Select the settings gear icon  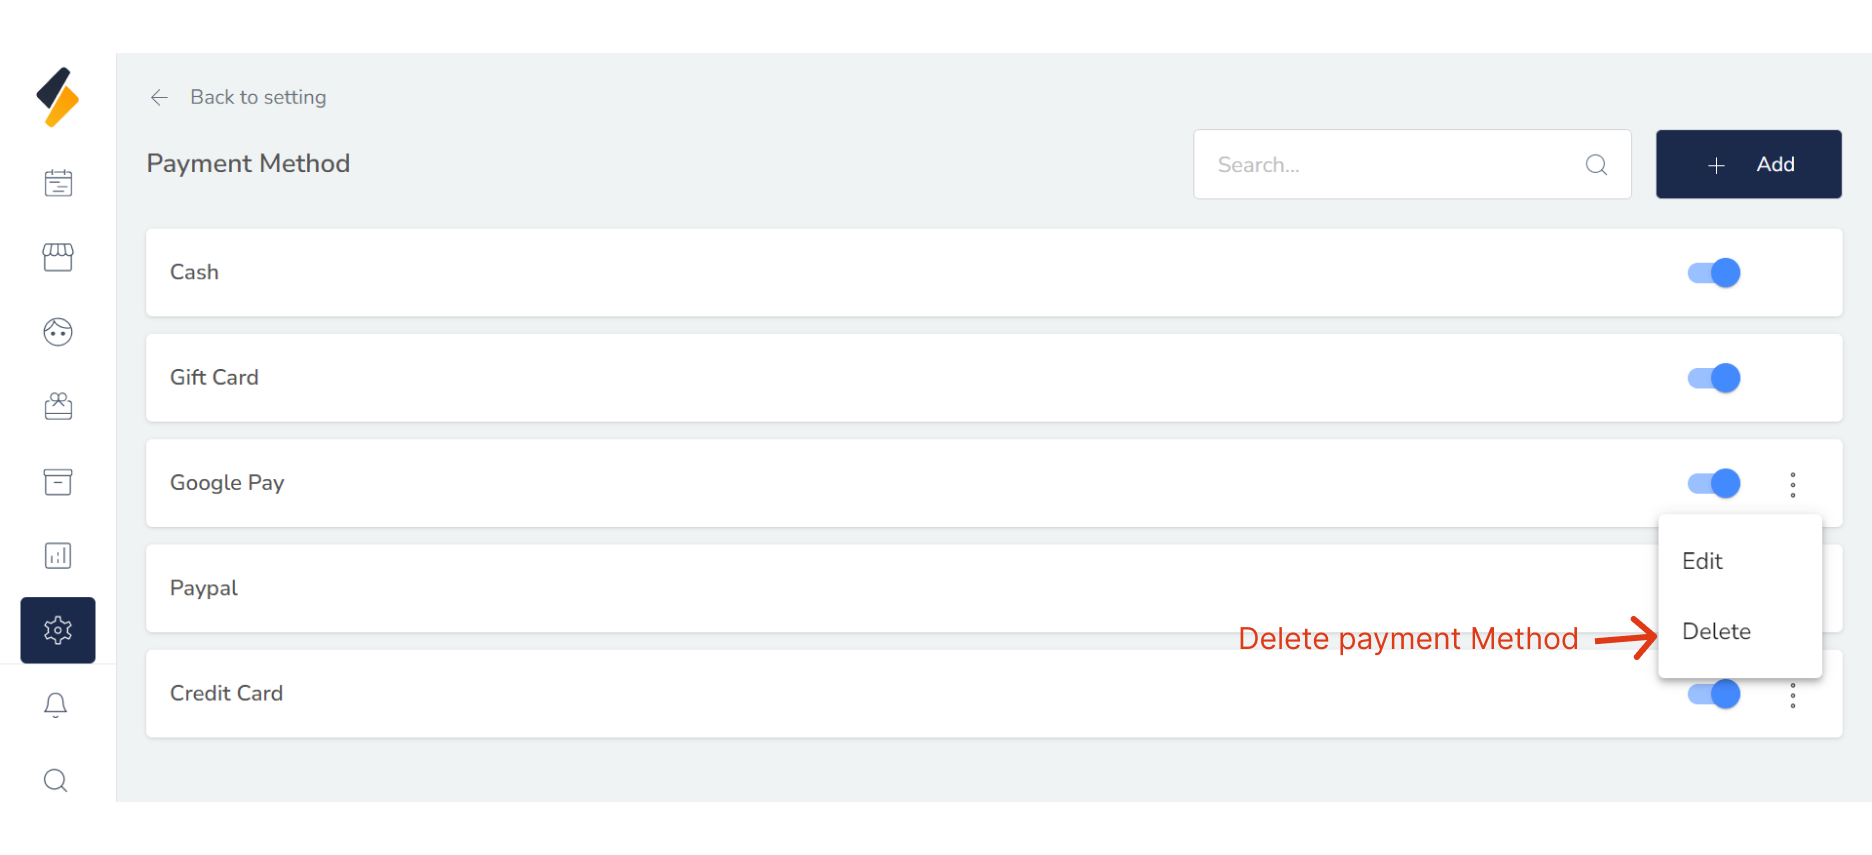click(x=57, y=630)
